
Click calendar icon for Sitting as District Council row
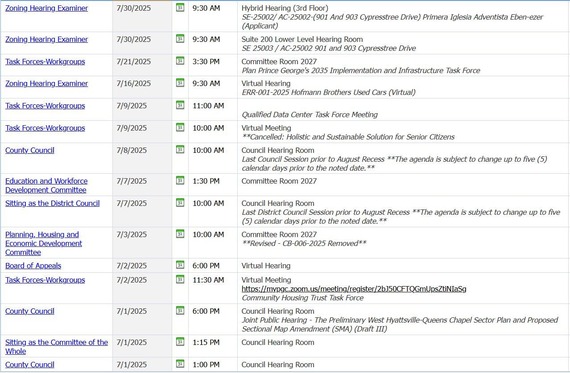click(x=180, y=202)
